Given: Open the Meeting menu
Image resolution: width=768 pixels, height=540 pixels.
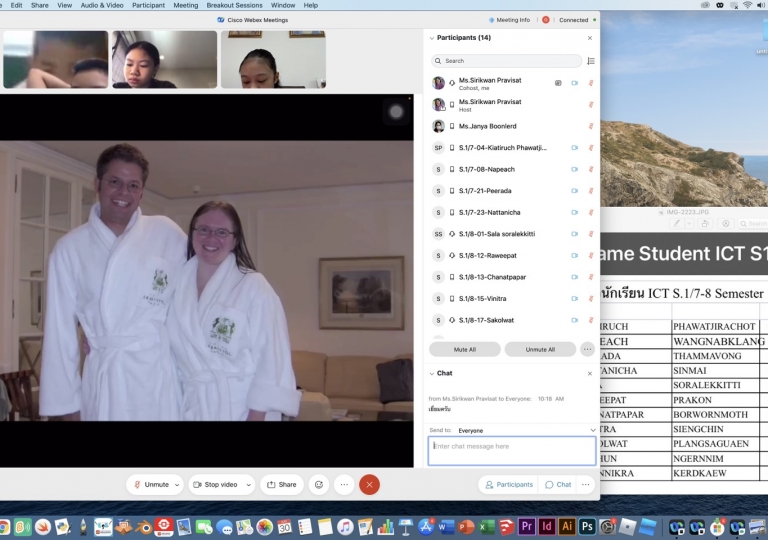Looking at the screenshot, I should pos(186,5).
